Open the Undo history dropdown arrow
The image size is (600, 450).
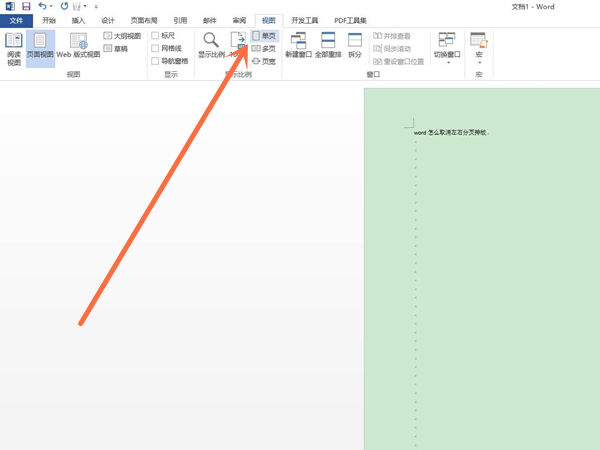pos(51,6)
